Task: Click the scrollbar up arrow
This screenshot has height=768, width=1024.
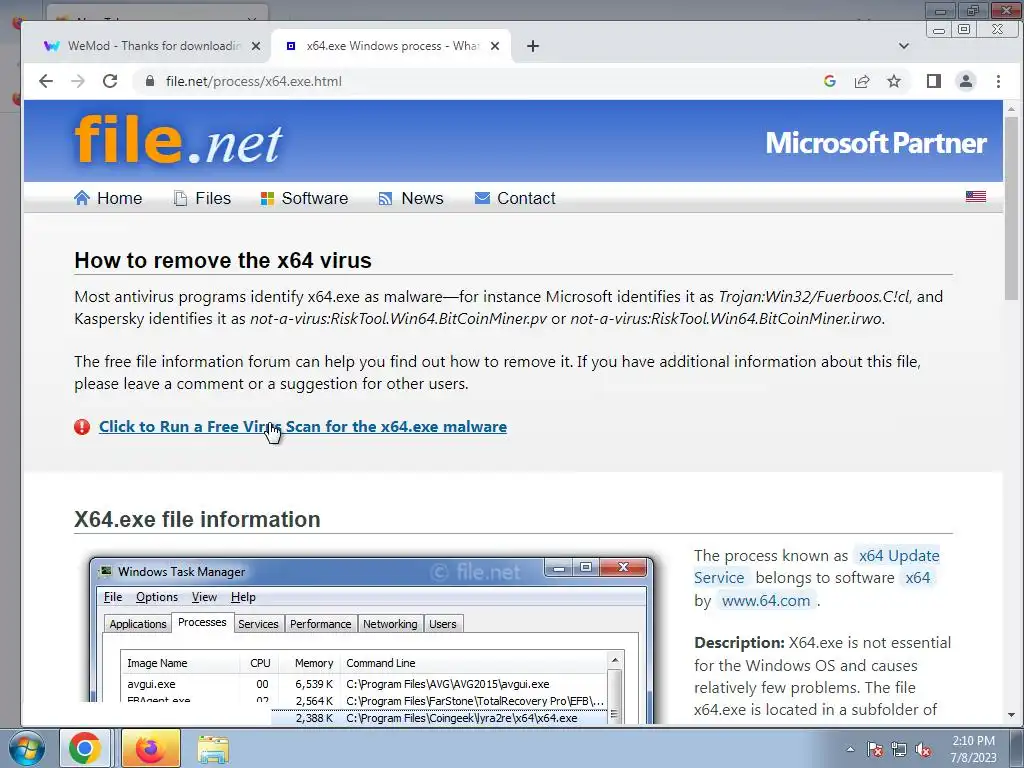Action: [x=1011, y=108]
